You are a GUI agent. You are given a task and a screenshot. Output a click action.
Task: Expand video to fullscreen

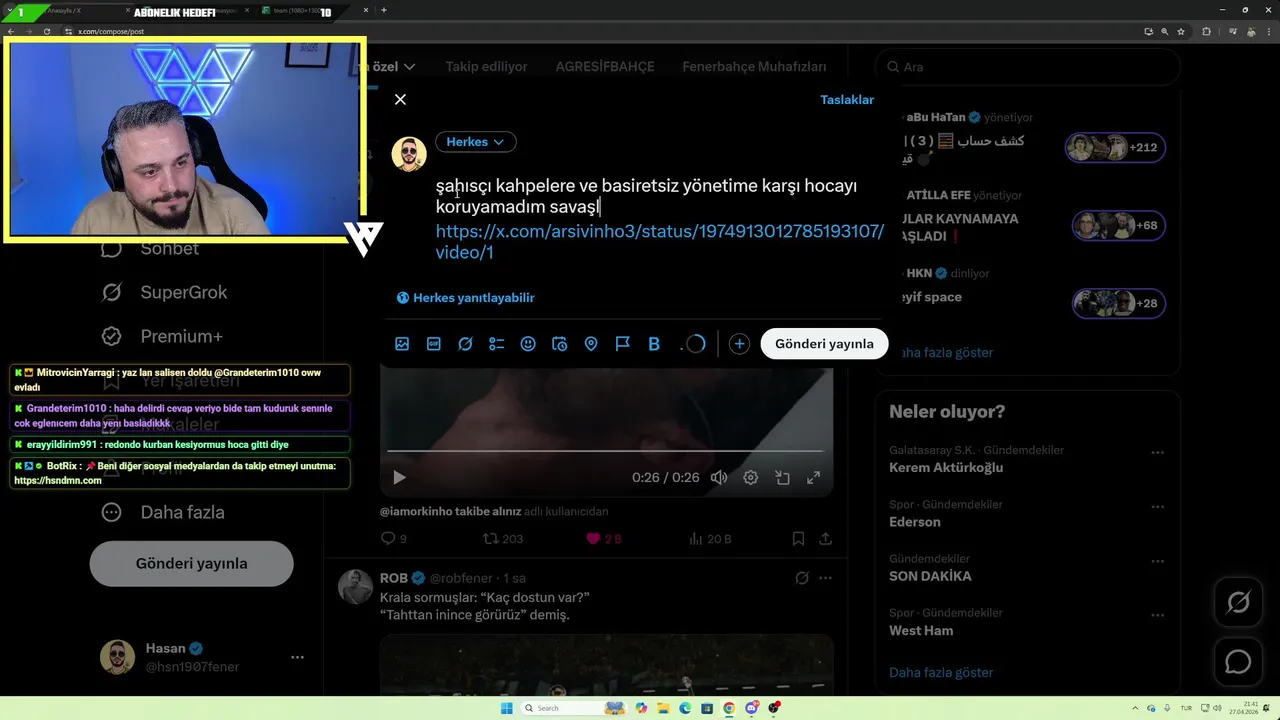pyautogui.click(x=814, y=478)
